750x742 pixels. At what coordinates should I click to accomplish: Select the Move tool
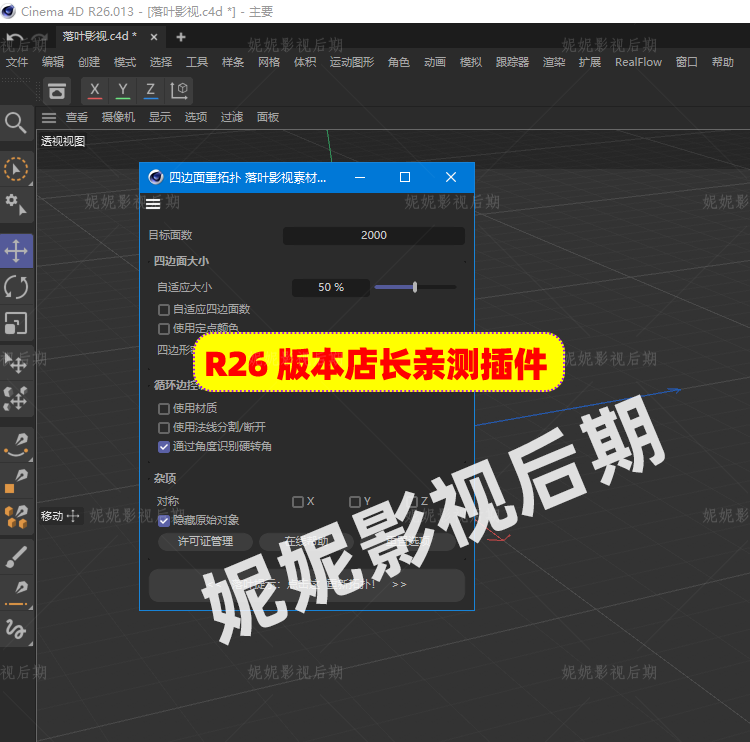(x=16, y=251)
